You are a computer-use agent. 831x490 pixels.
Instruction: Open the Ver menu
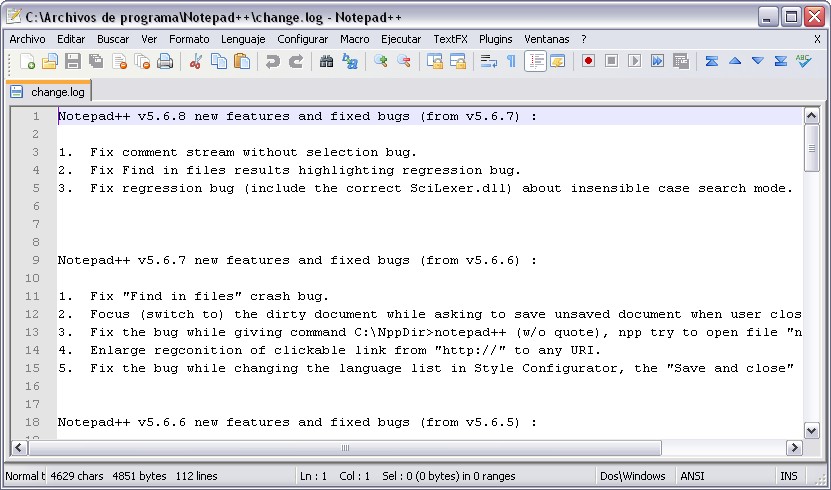[x=149, y=39]
